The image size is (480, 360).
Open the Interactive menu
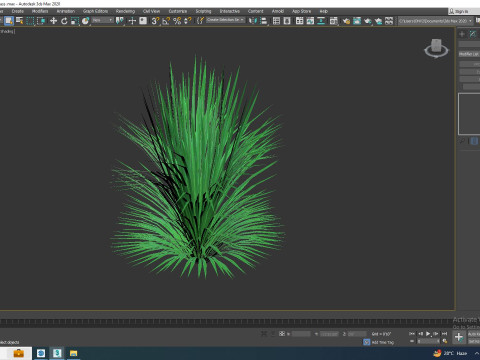[230, 11]
